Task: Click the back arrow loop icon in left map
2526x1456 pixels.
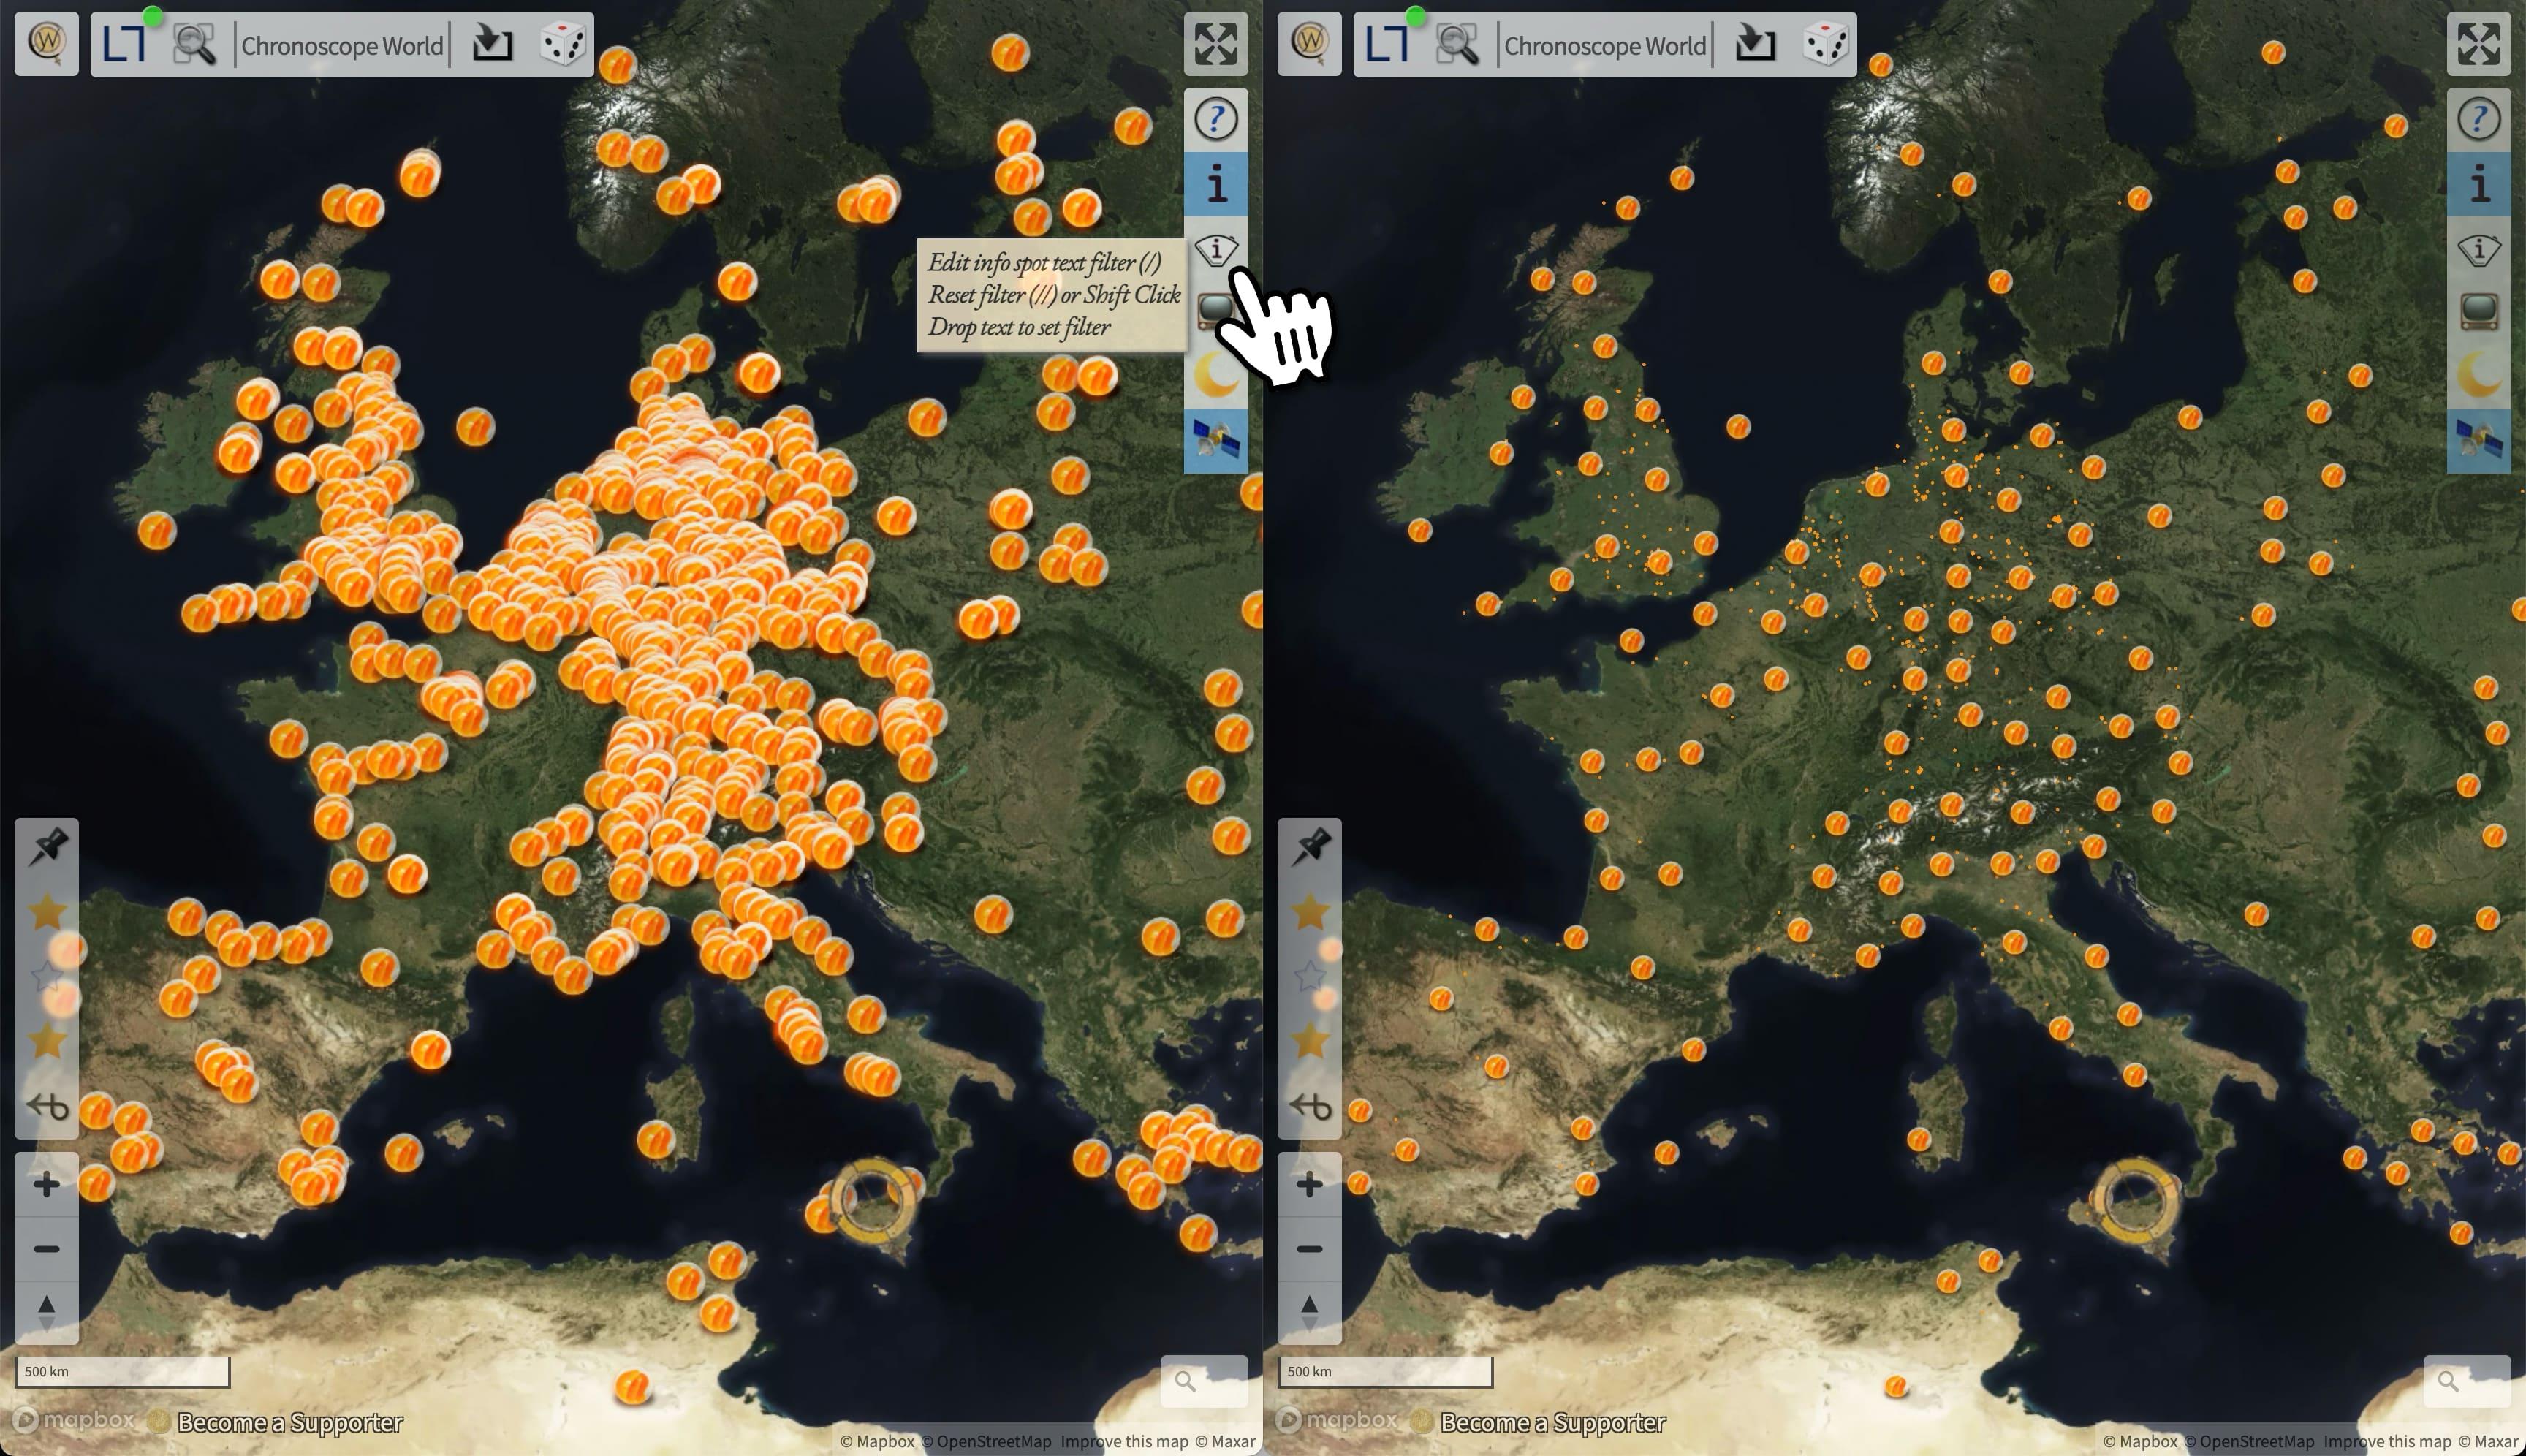Action: 47,1107
